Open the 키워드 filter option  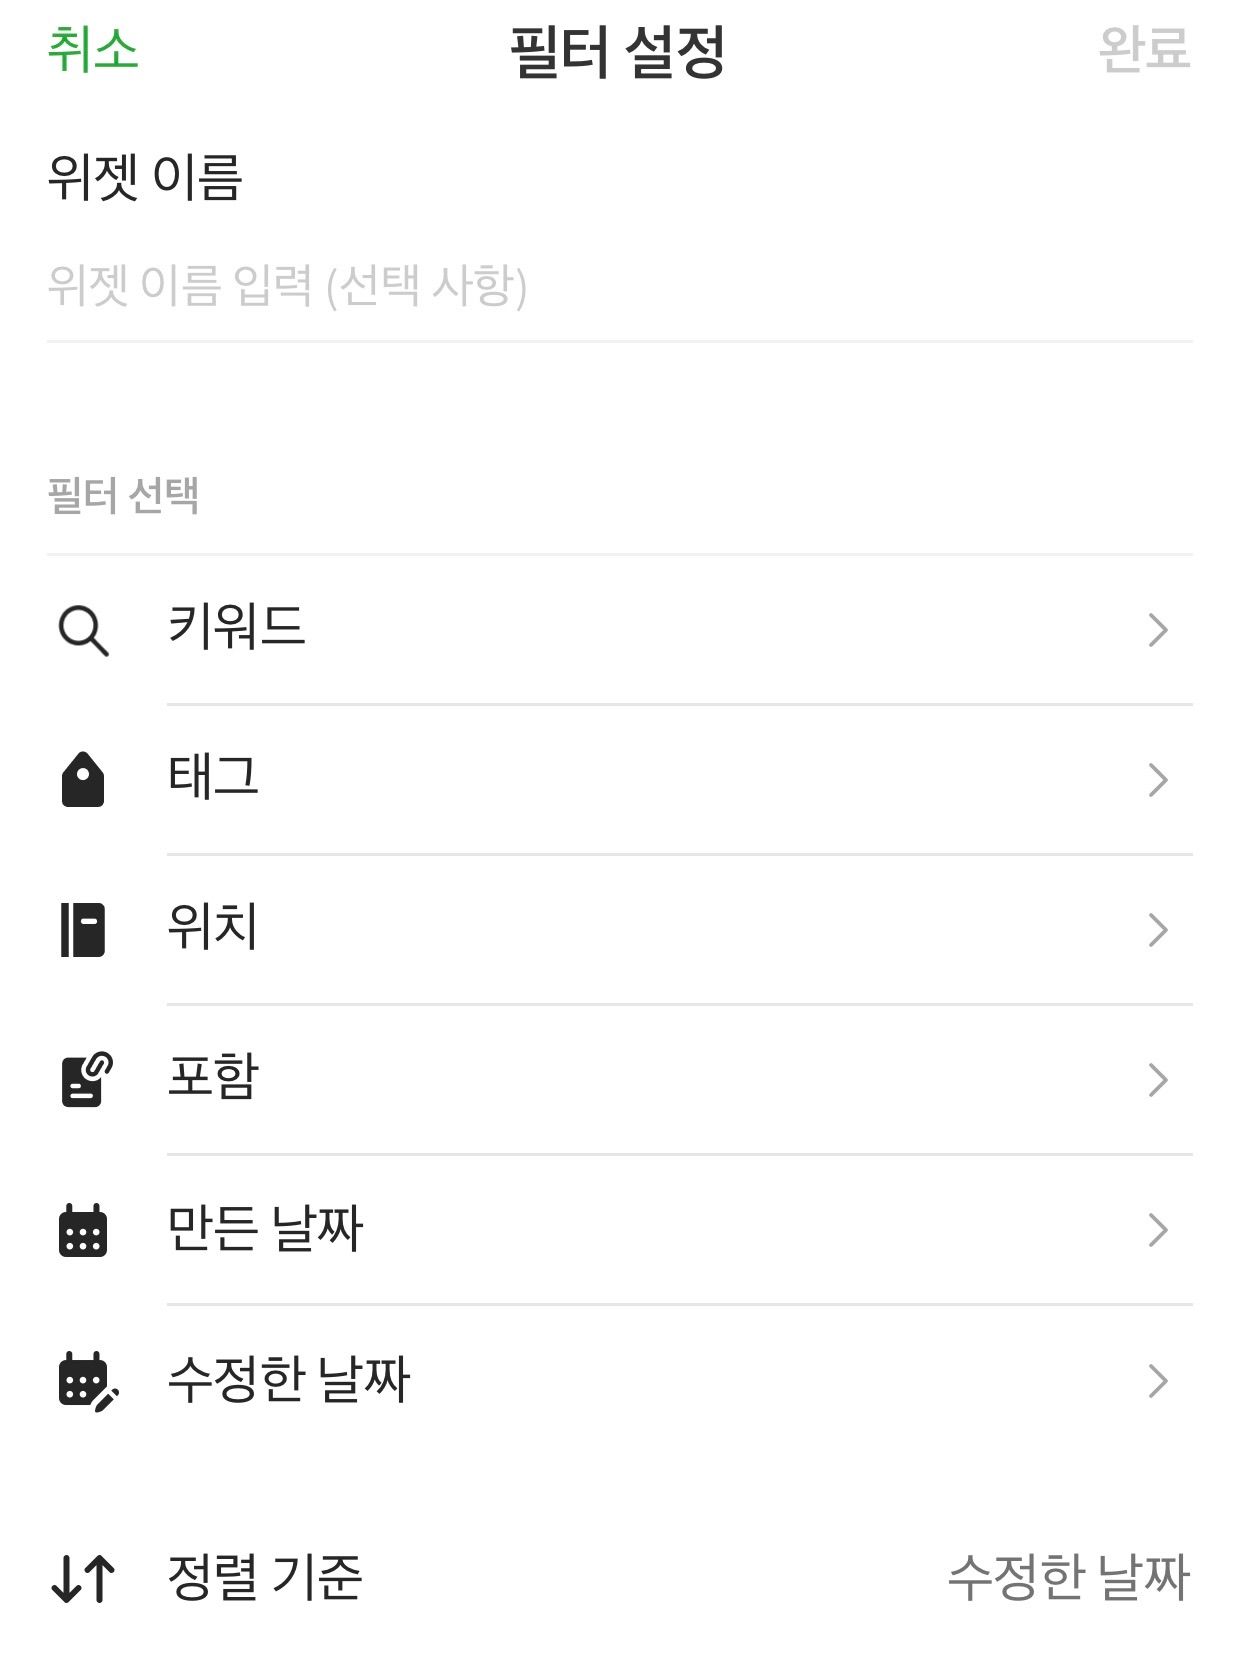[236, 628]
